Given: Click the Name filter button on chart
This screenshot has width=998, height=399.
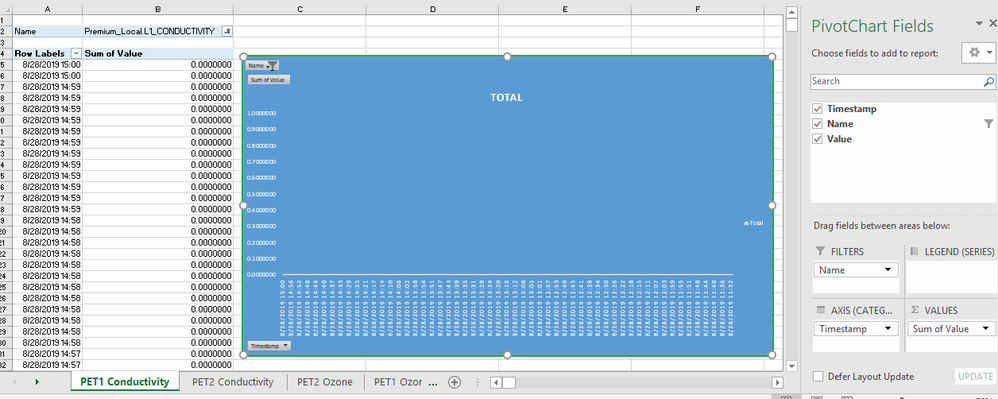Looking at the screenshot, I should point(263,66).
